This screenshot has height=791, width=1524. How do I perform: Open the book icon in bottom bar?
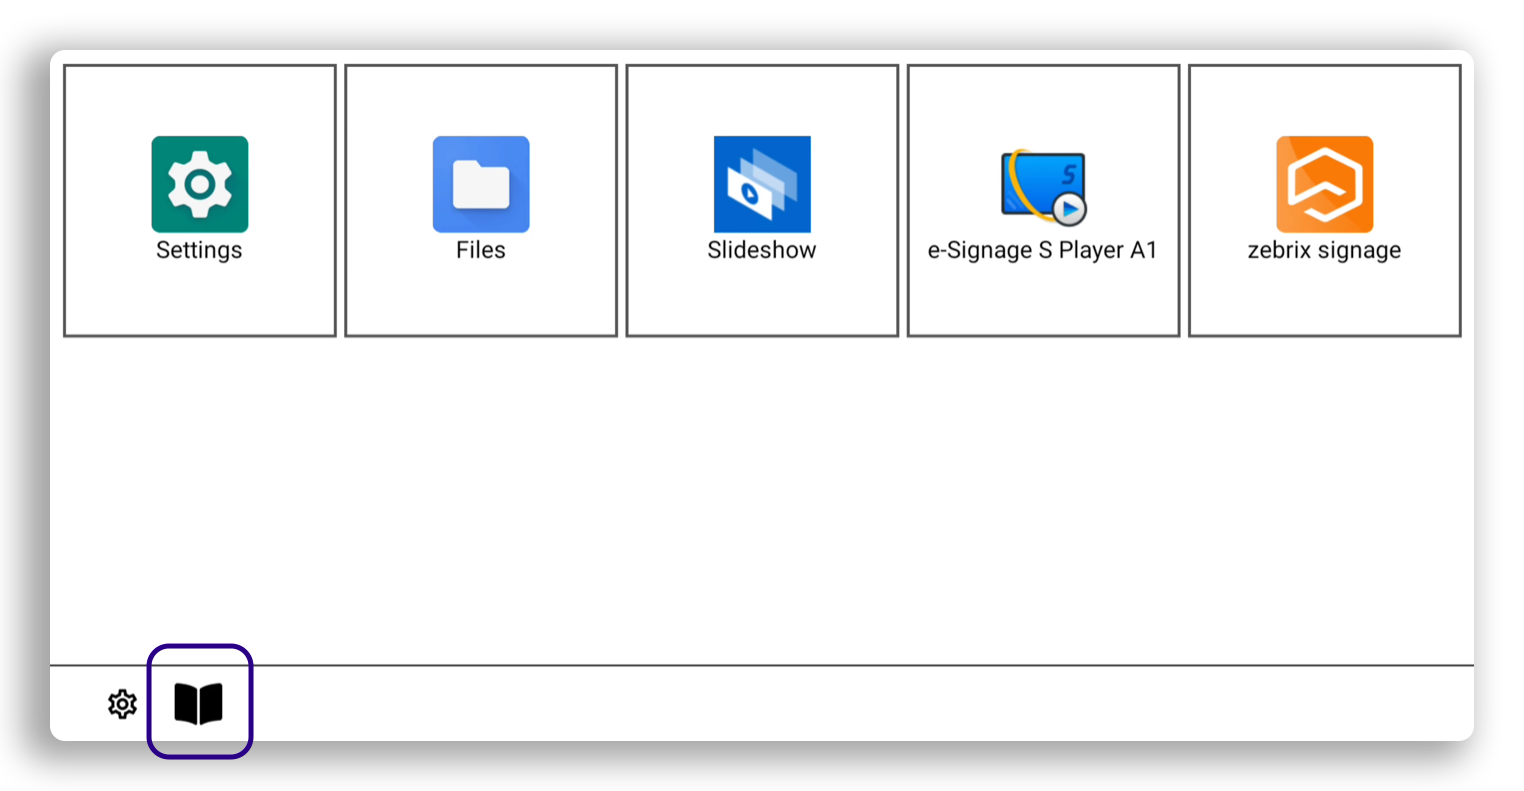pos(199,703)
